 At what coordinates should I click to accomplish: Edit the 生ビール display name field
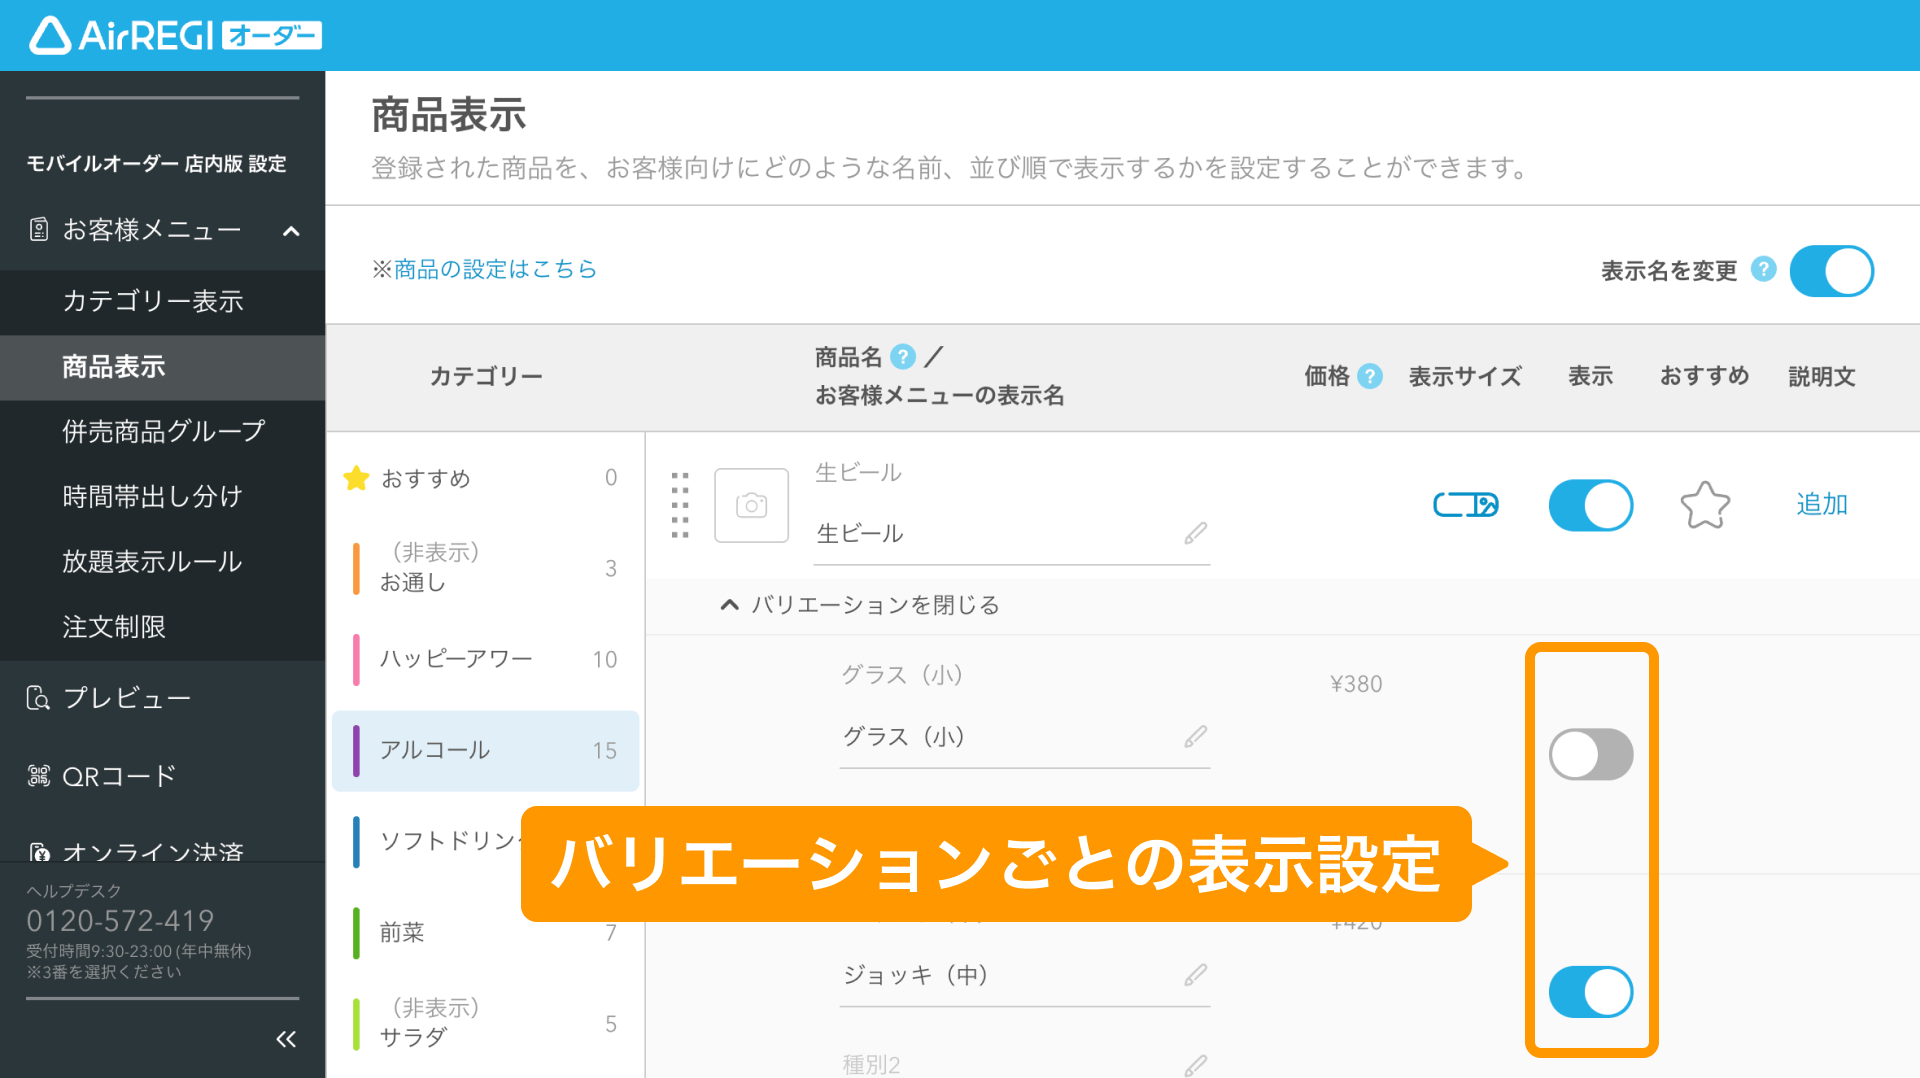pos(1011,535)
